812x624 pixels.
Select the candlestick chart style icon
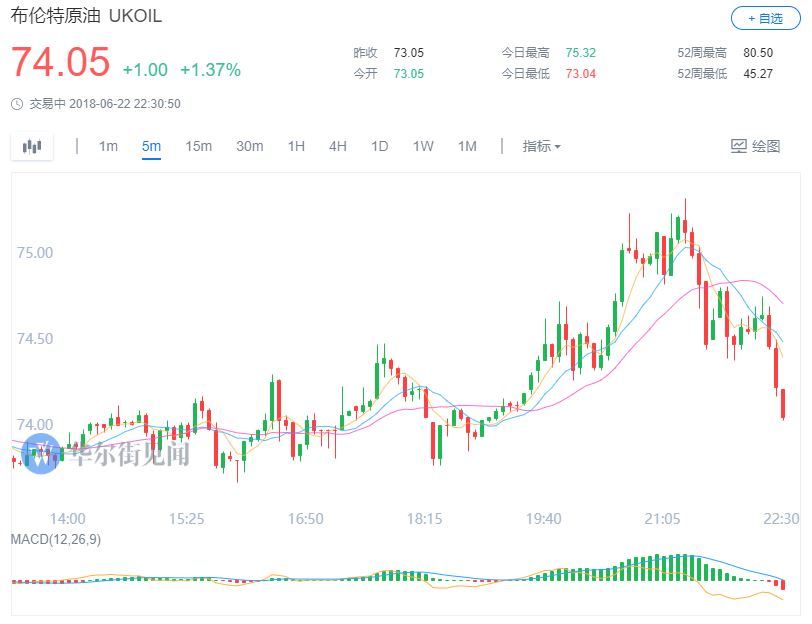31,146
